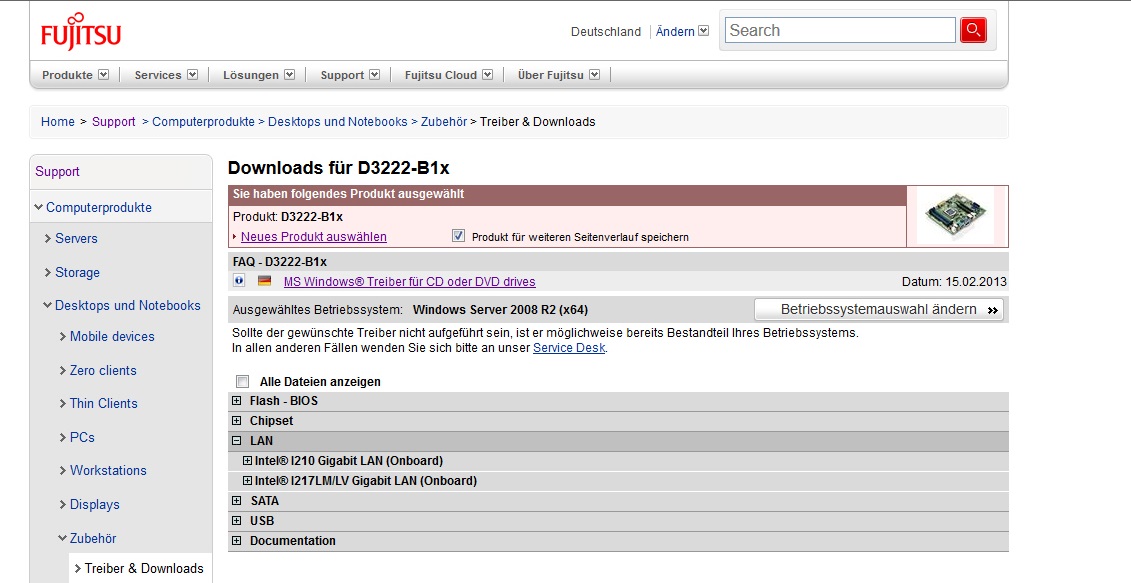Open Computerprodukte breadcrumb link
This screenshot has width=1131, height=583.
[203, 122]
